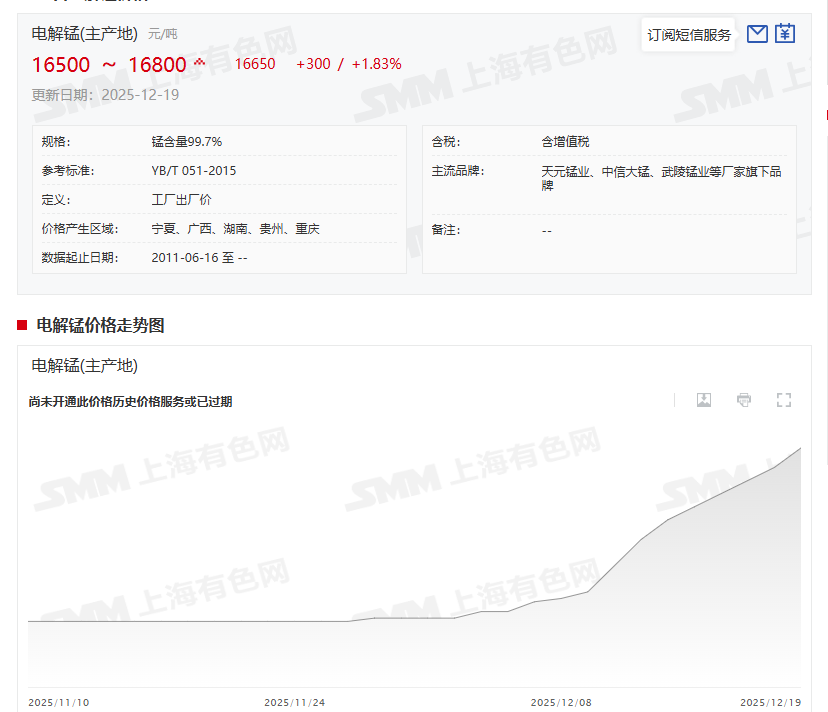Expand chart to fullscreen view
Screen dimensions: 828x712
[784, 400]
